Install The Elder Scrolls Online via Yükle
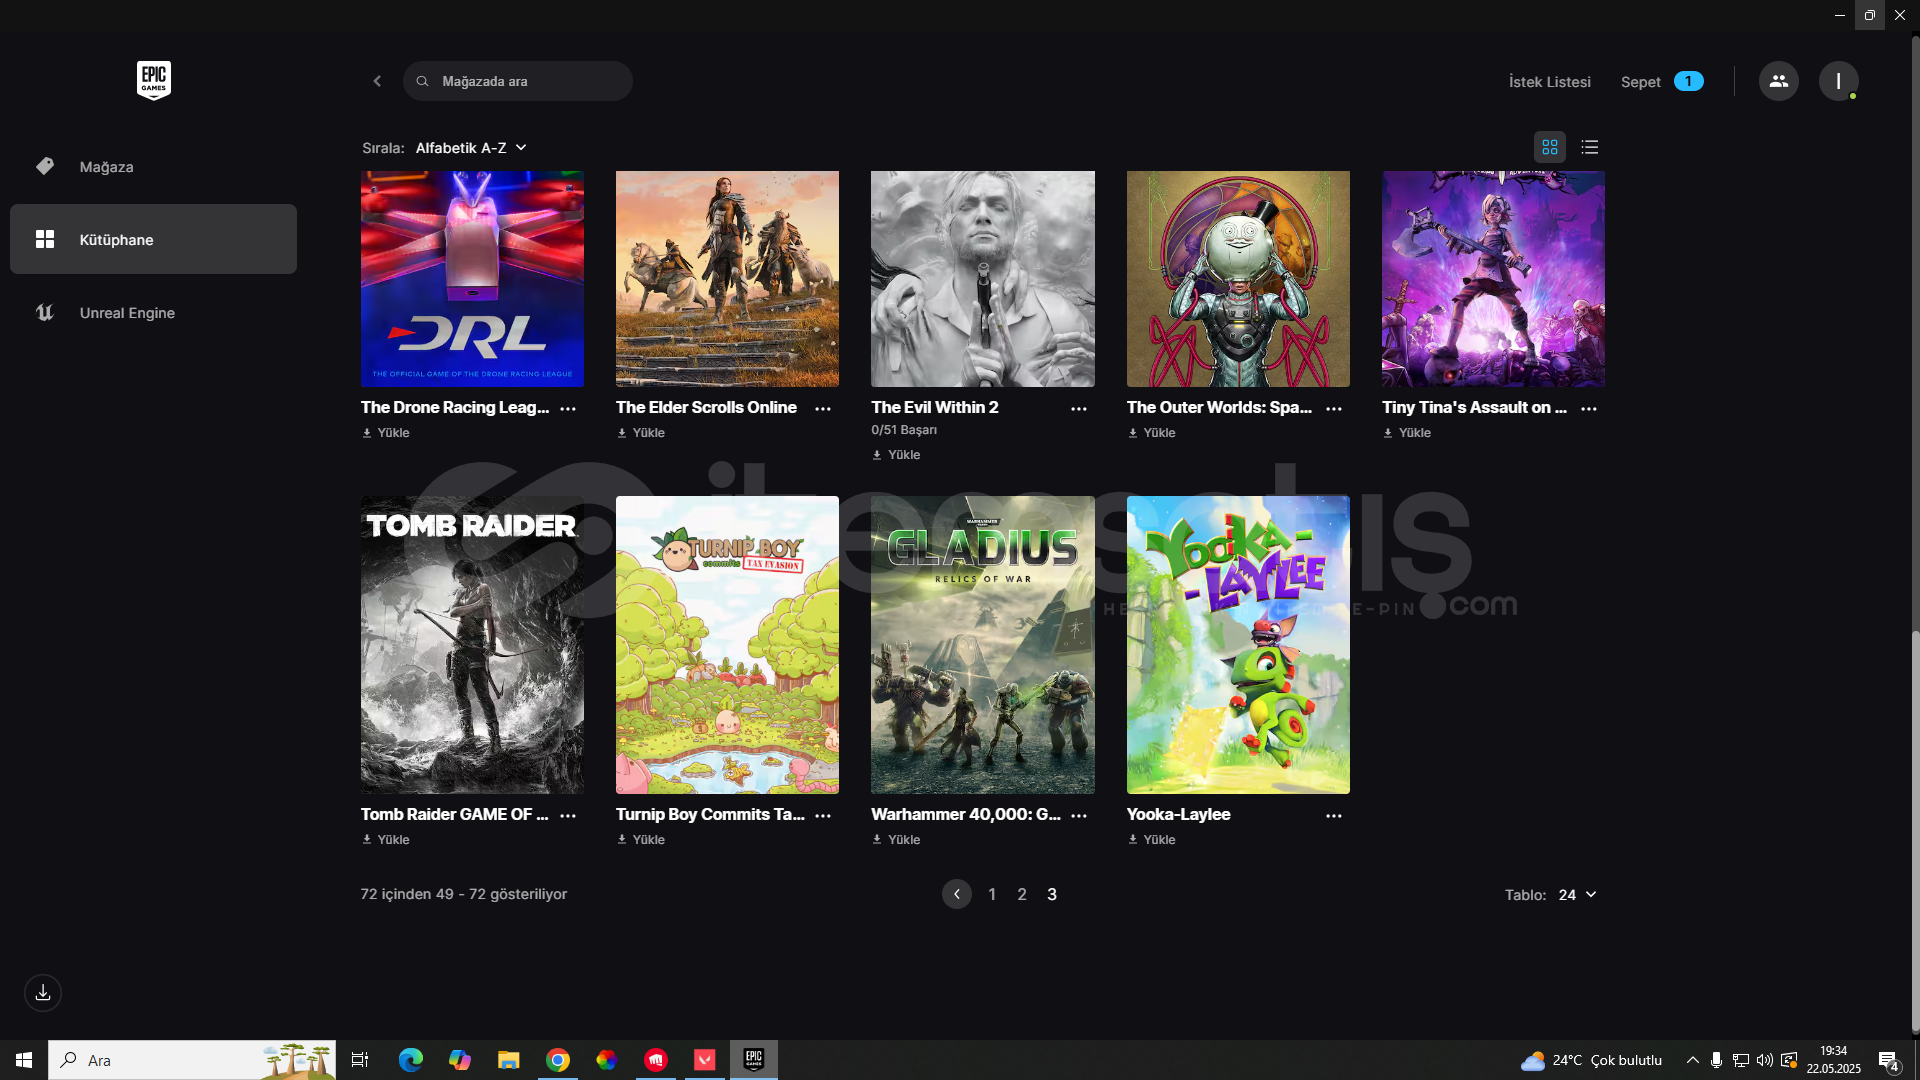The width and height of the screenshot is (1920, 1080). pyautogui.click(x=641, y=433)
